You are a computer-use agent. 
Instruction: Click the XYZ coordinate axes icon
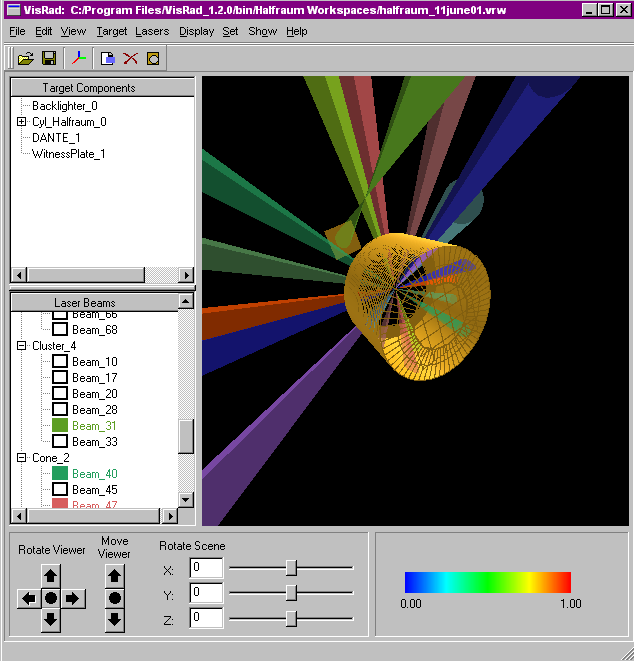click(x=79, y=58)
